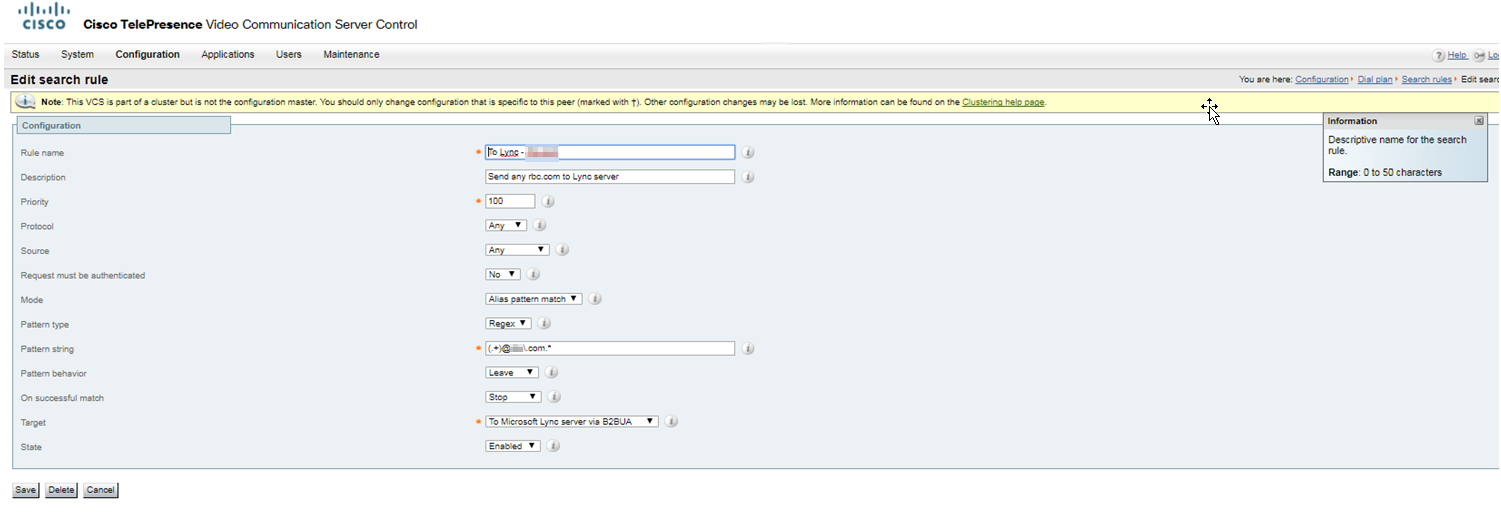Click the Save button
The image size is (1501, 523).
pos(25,490)
